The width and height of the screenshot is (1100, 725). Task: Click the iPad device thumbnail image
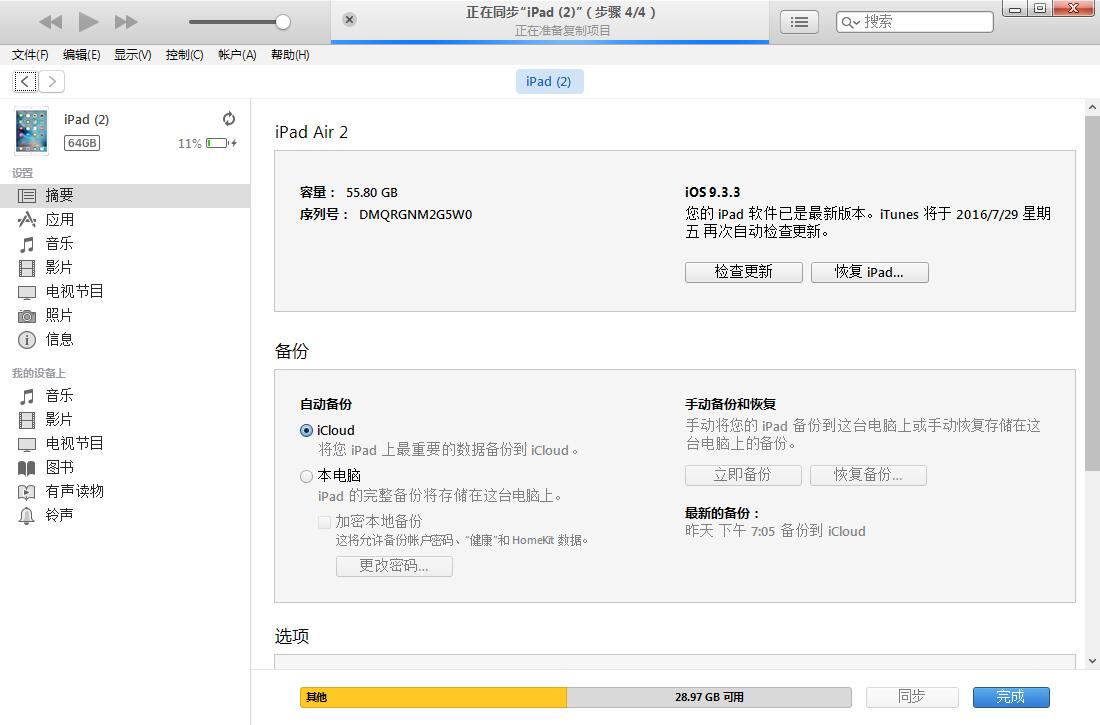[32, 131]
